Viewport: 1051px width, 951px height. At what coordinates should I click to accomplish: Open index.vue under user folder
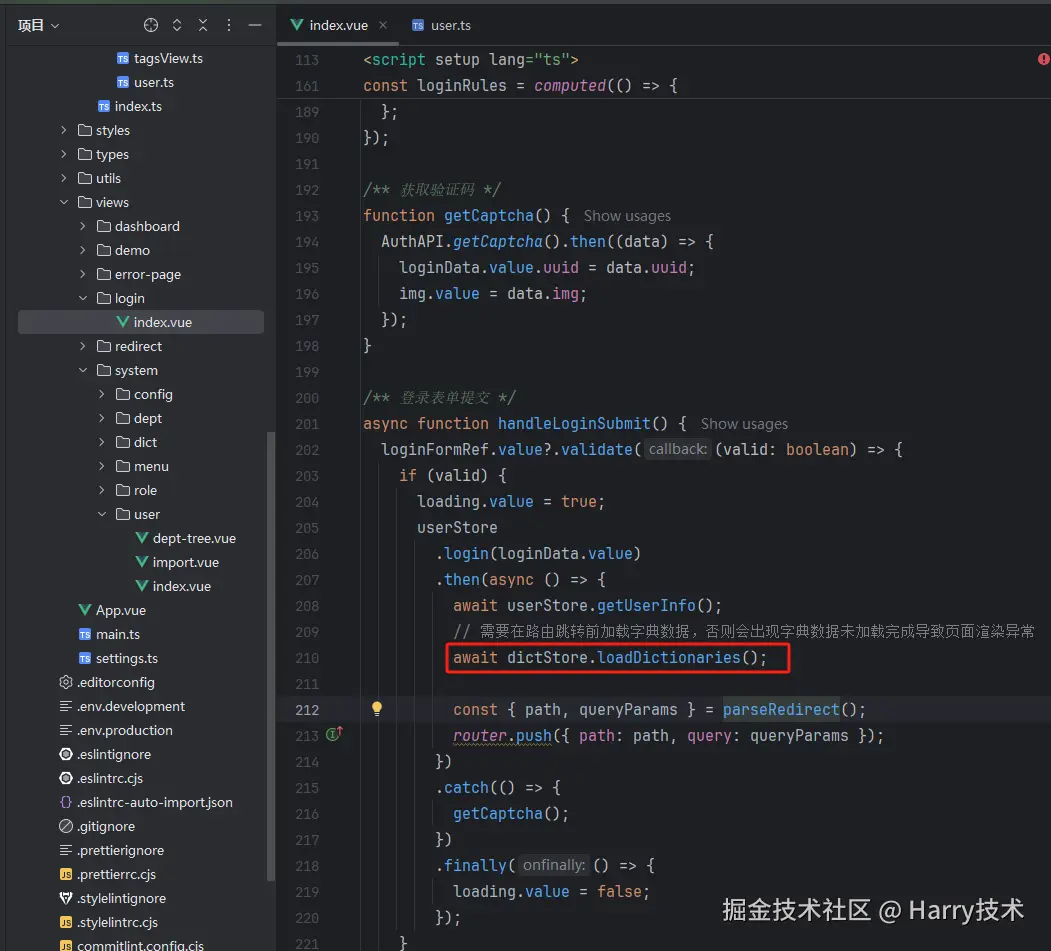click(x=173, y=586)
